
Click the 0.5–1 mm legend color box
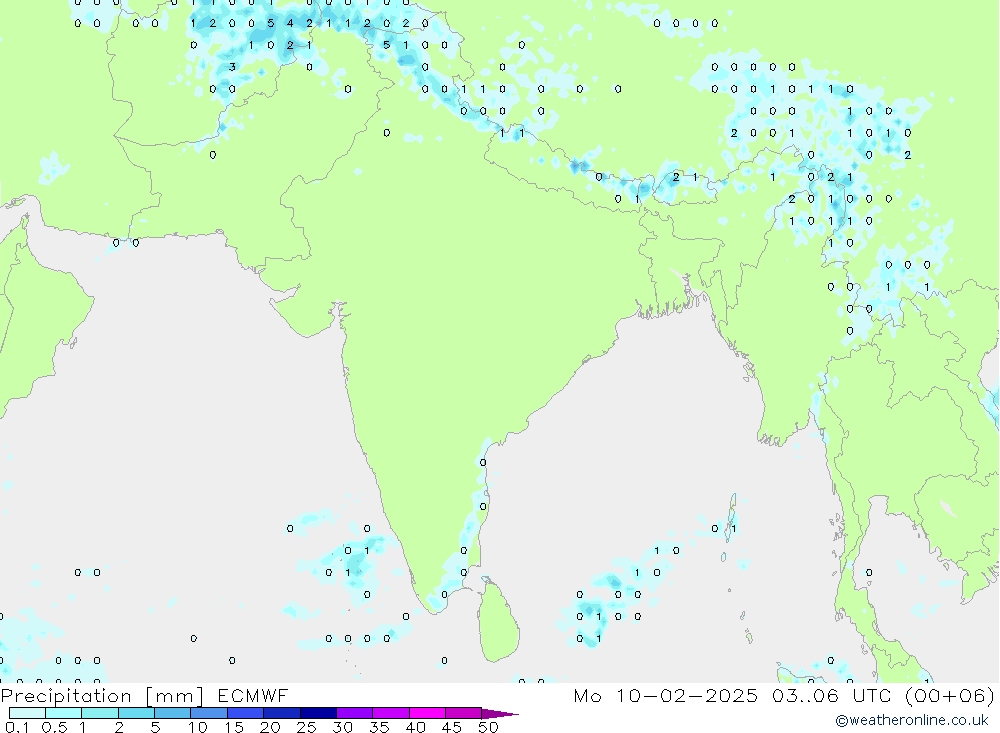pyautogui.click(x=64, y=713)
